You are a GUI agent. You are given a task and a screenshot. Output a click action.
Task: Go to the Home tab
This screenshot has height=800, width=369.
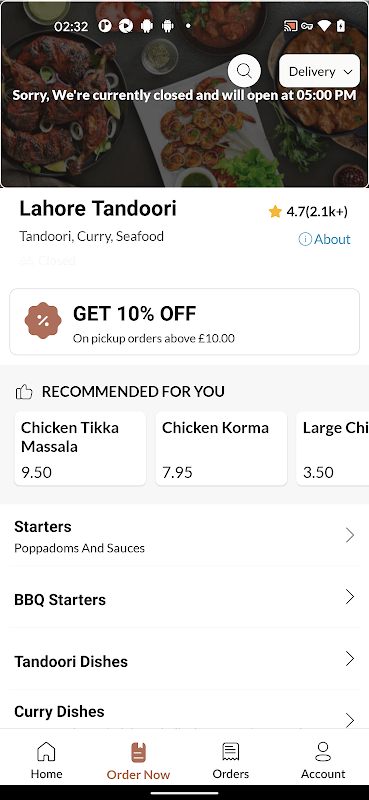coord(46,760)
